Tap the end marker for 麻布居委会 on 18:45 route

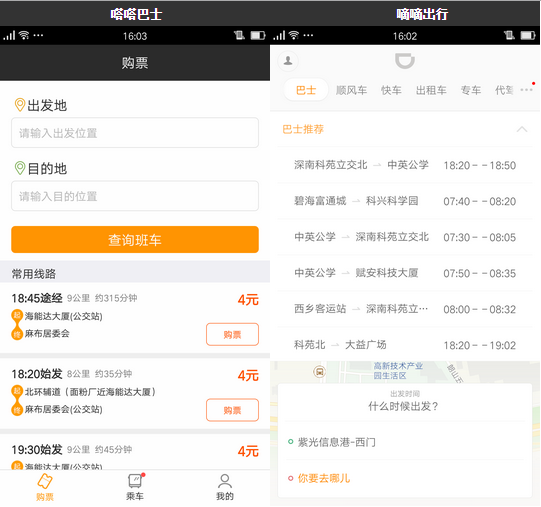pos(17,334)
